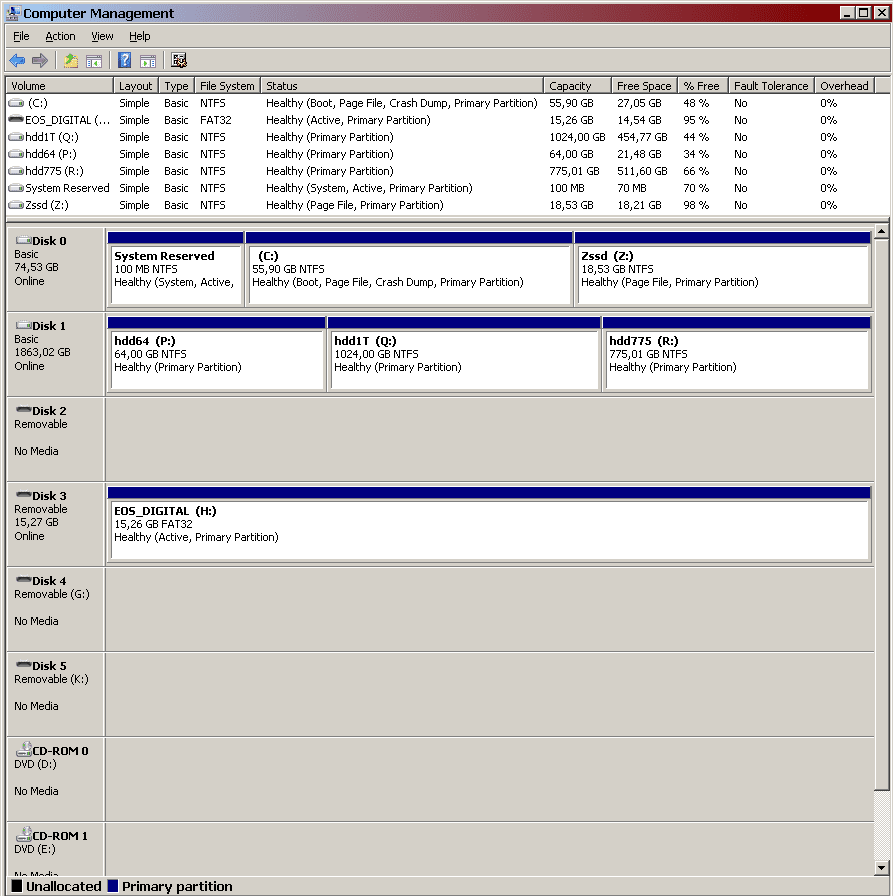Click CD-ROM 0 disc drive icon
The width and height of the screenshot is (893, 896).
click(x=23, y=749)
